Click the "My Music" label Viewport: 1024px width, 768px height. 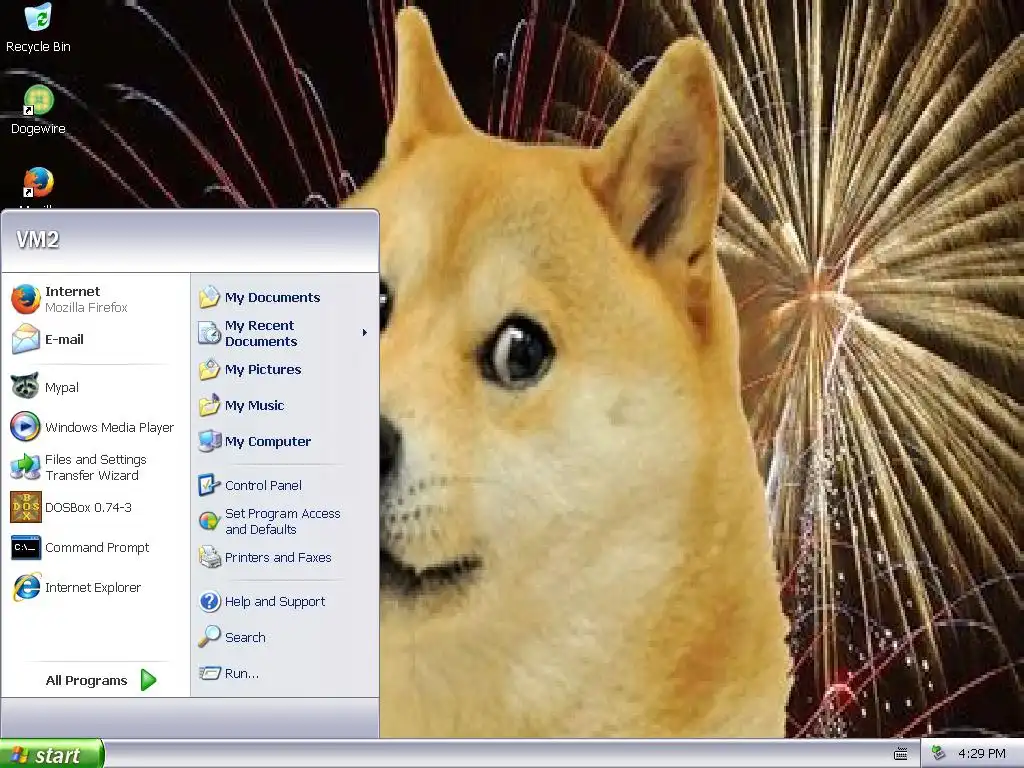tap(255, 406)
